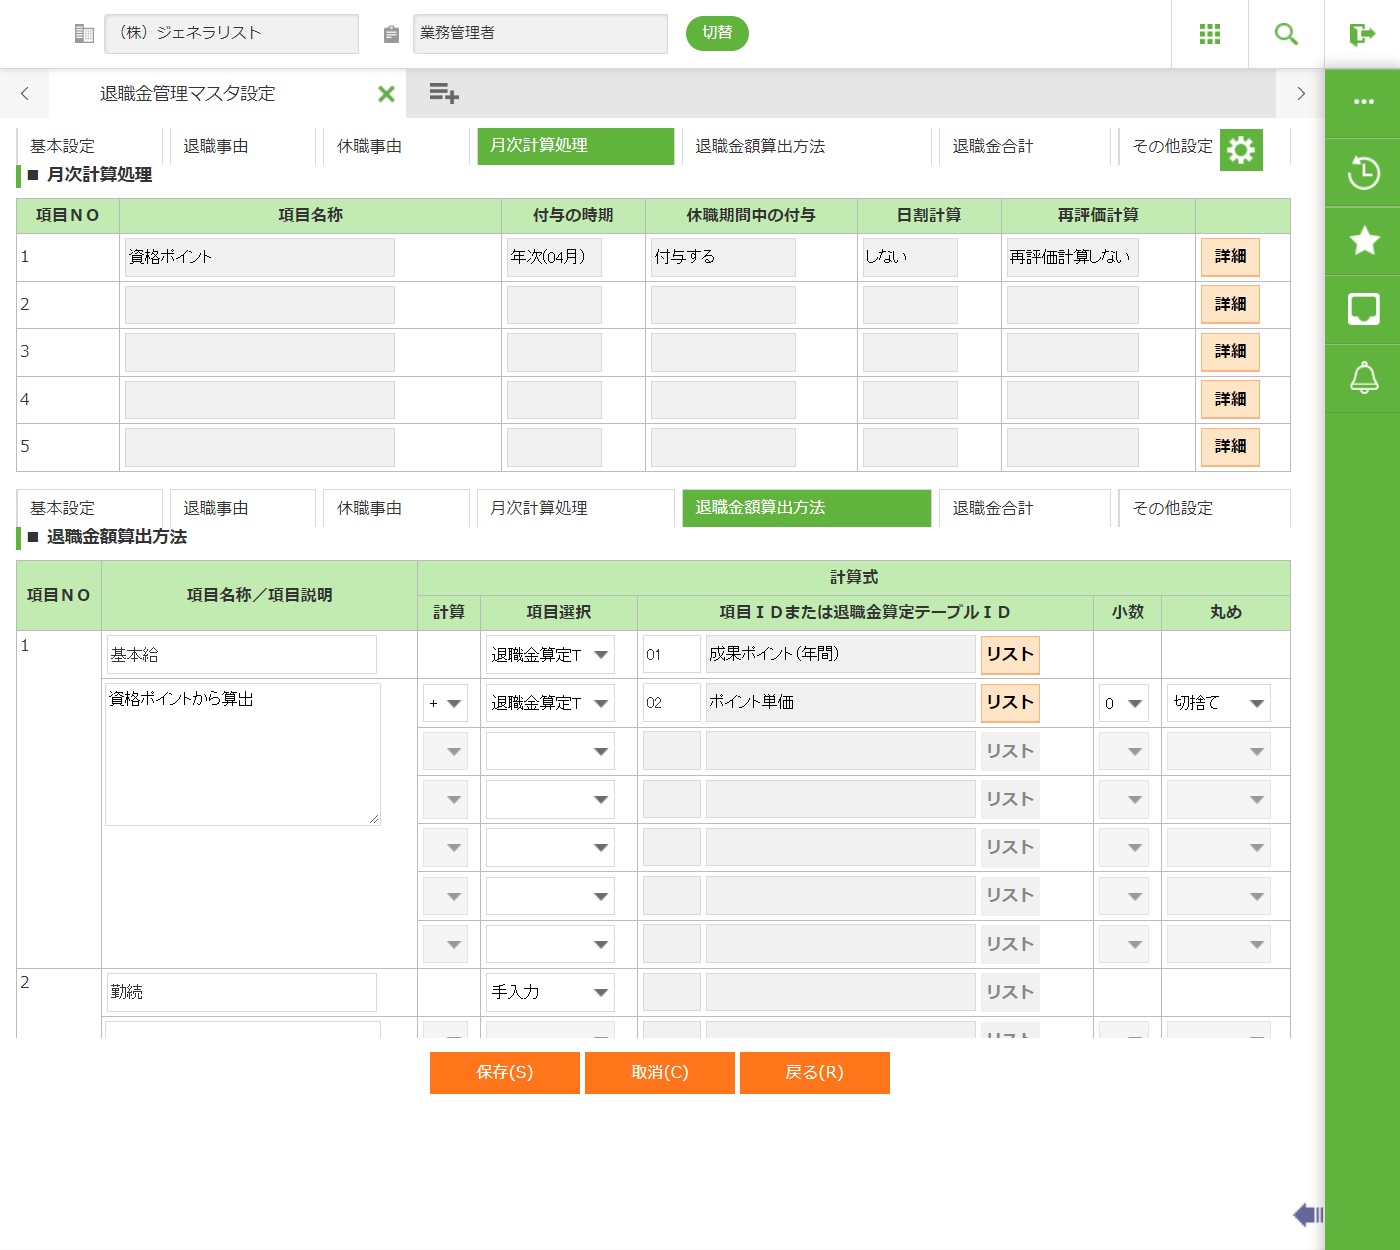Close the 退職金管理マスタ設定 tab
This screenshot has width=1400, height=1250.
click(386, 94)
